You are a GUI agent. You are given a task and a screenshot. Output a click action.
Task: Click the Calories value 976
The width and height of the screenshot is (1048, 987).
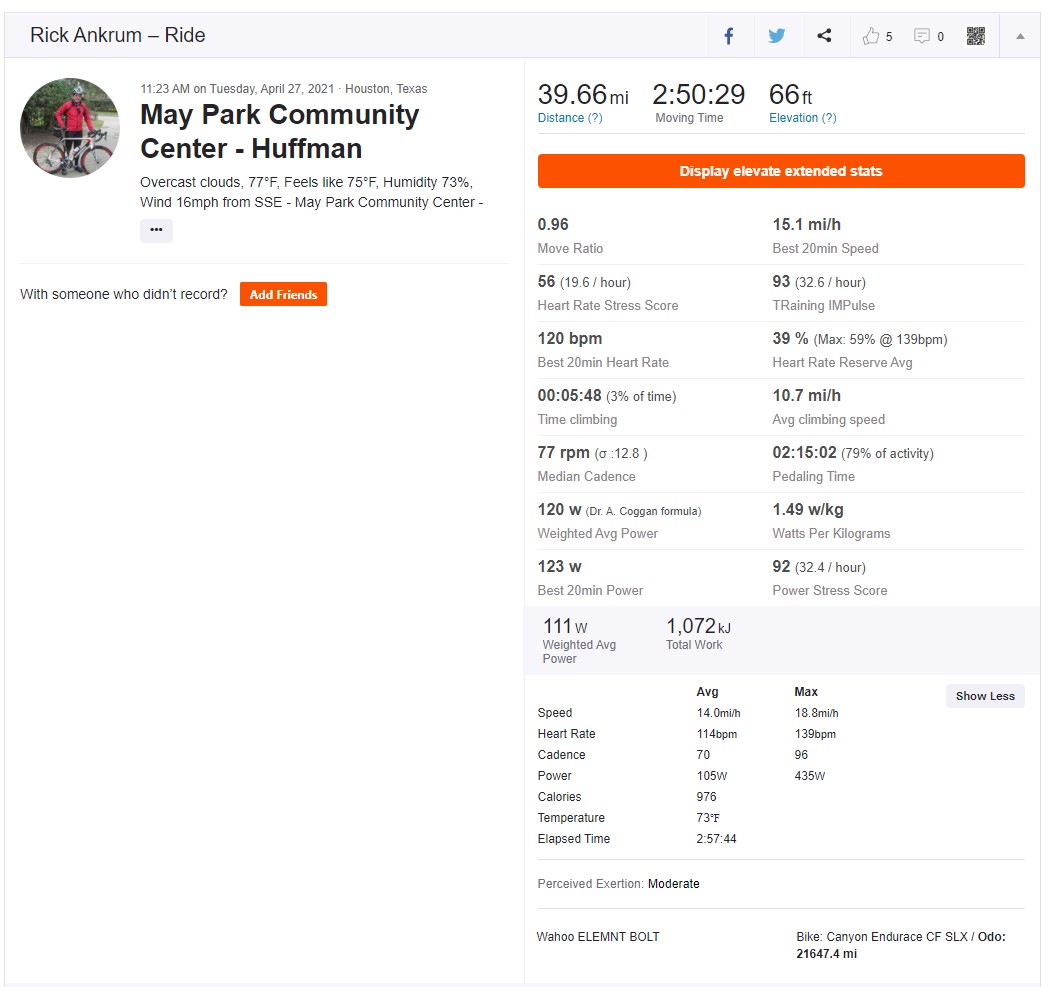point(706,797)
